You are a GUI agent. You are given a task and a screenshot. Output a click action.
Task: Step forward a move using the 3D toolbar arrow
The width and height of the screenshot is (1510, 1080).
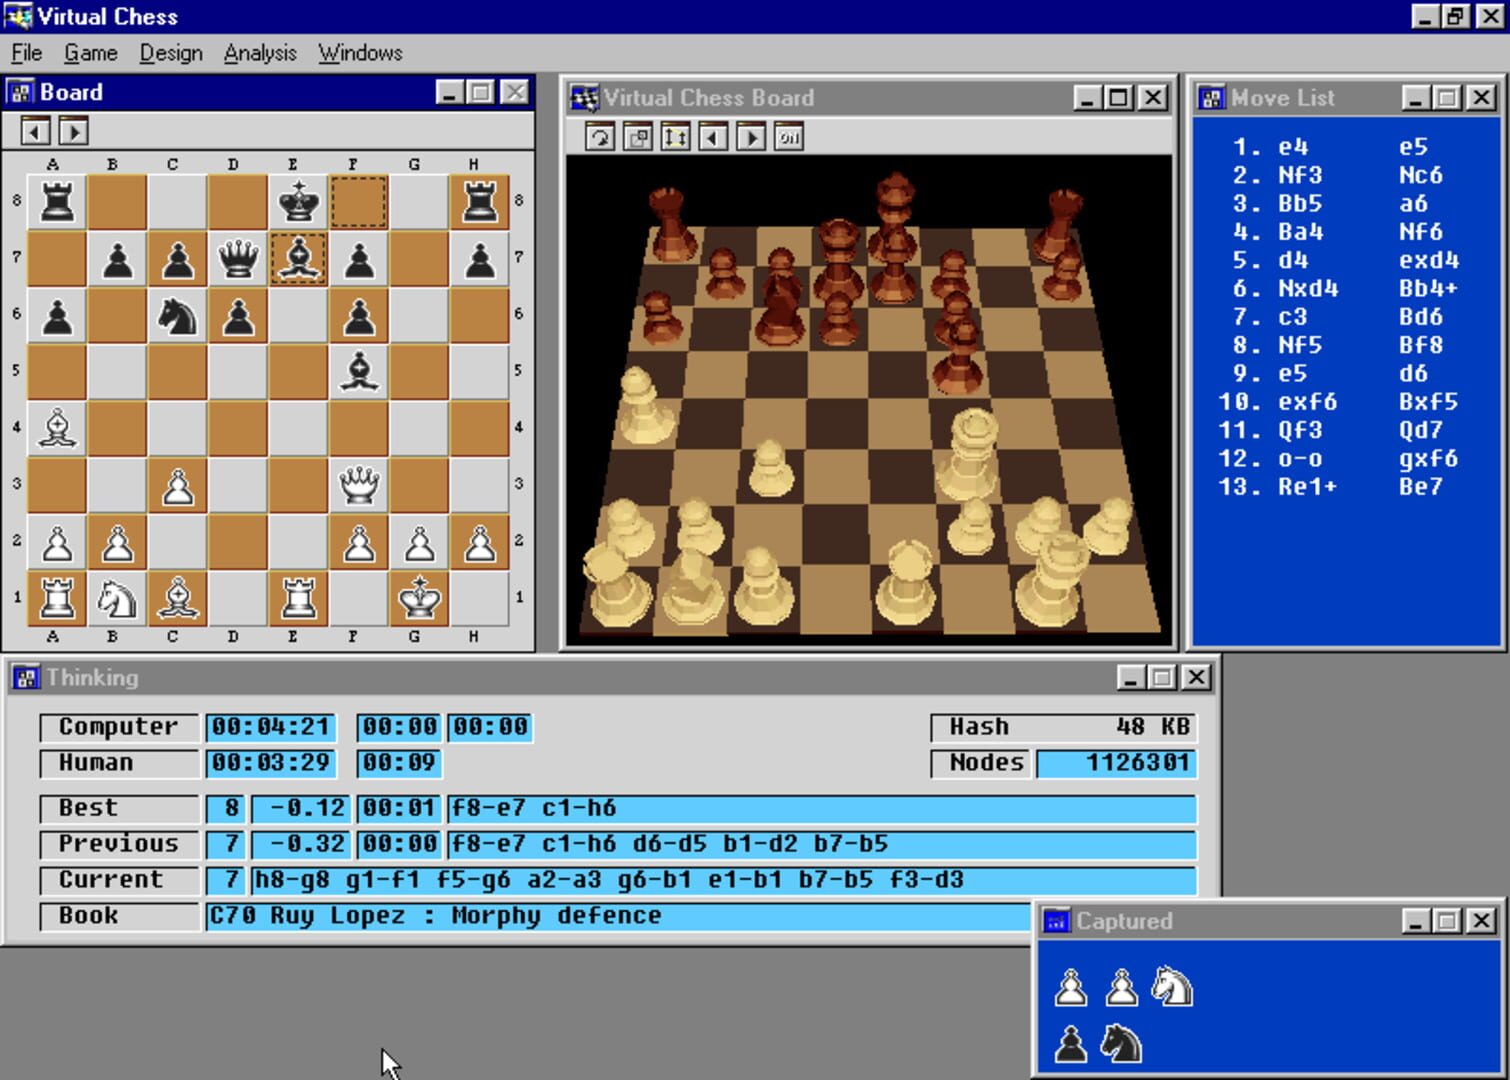point(750,137)
